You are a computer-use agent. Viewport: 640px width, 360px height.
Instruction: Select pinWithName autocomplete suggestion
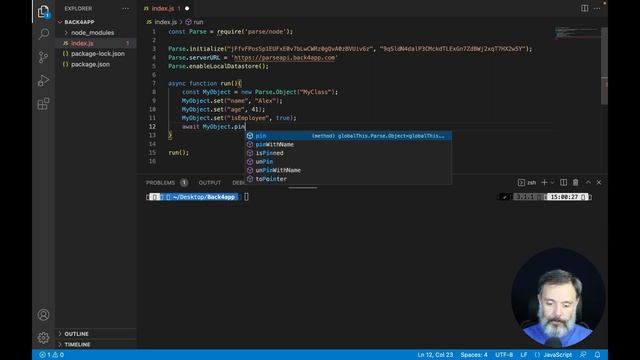pos(348,144)
